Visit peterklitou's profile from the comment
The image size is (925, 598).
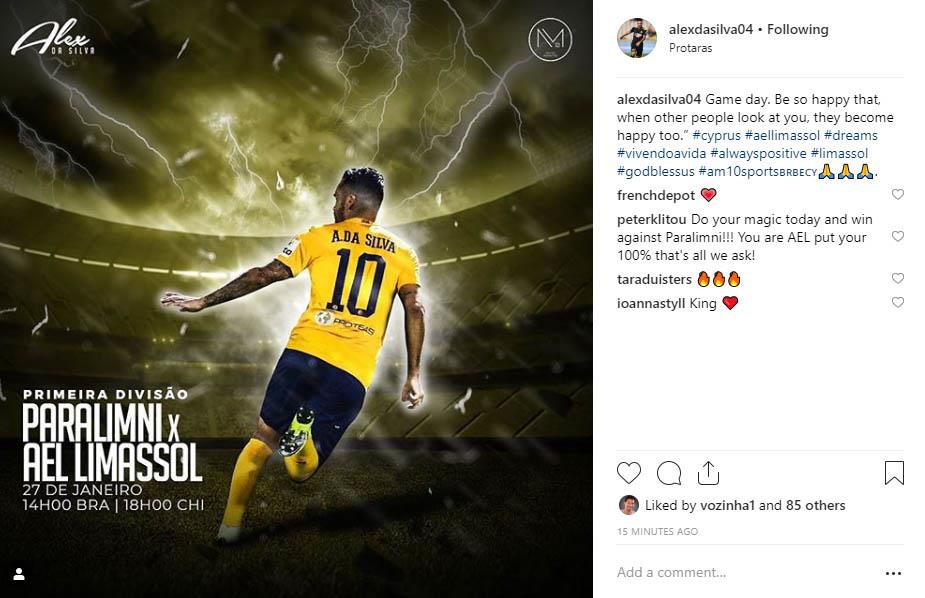(x=651, y=219)
